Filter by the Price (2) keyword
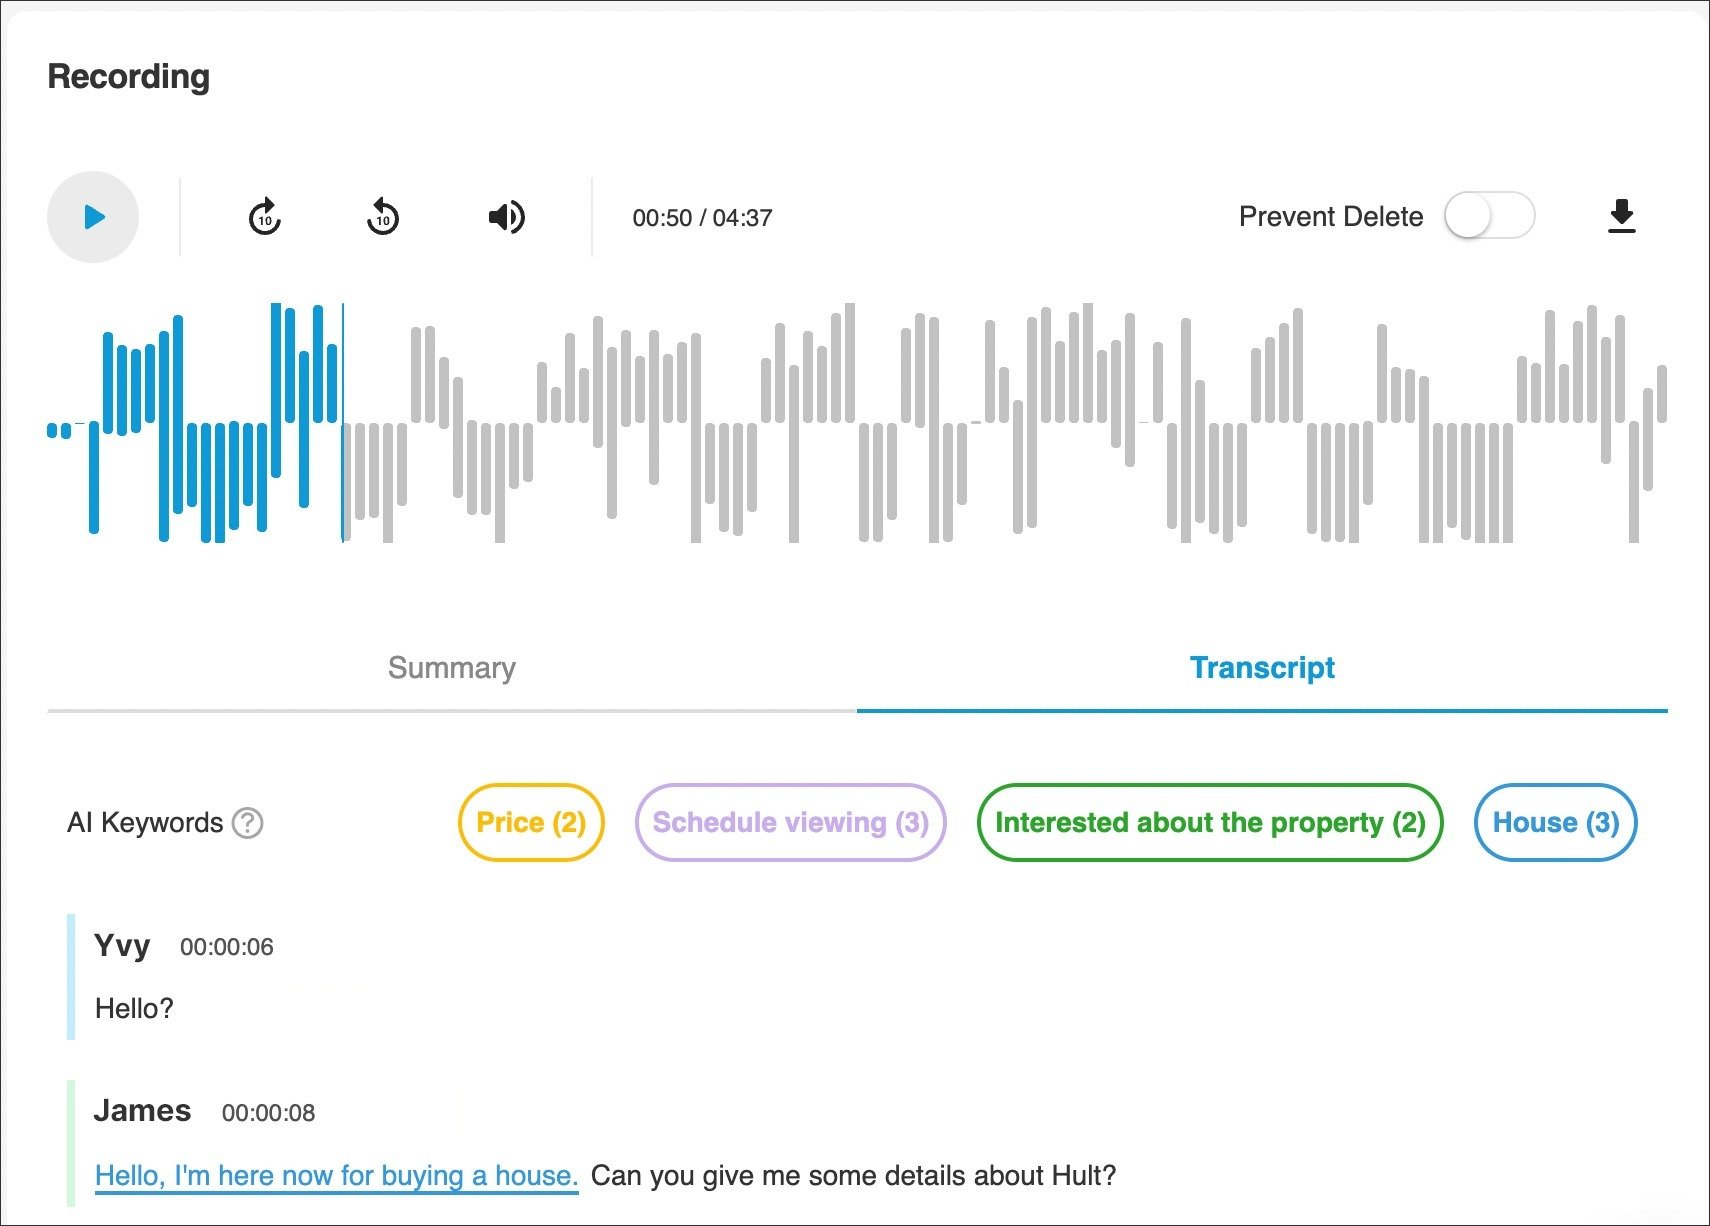Image resolution: width=1710 pixels, height=1226 pixels. point(531,823)
